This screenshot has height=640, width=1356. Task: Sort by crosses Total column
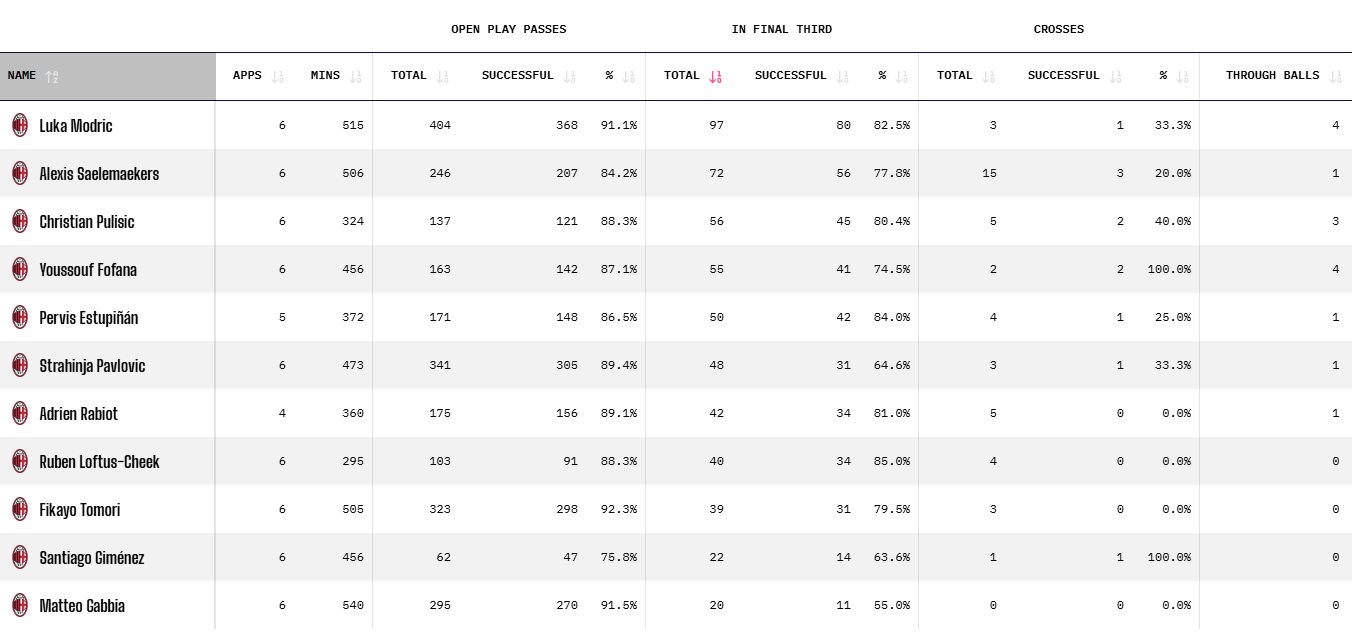pos(988,76)
